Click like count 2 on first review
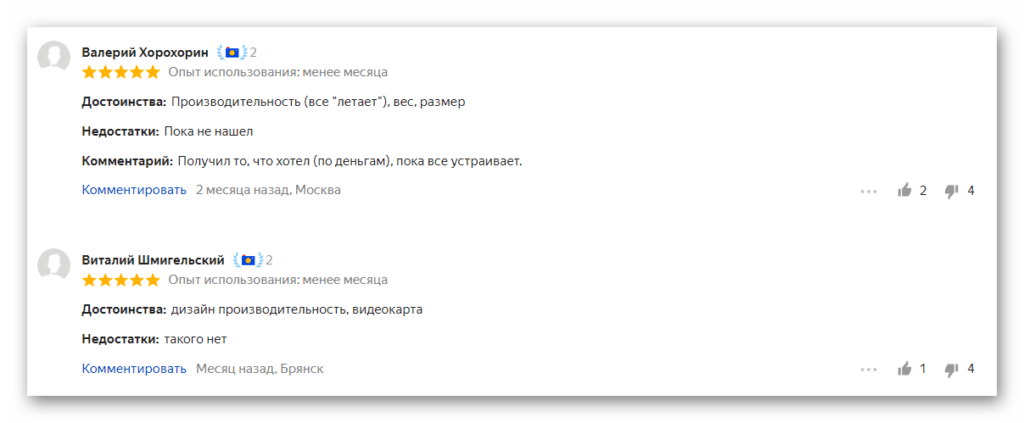 [x=923, y=191]
